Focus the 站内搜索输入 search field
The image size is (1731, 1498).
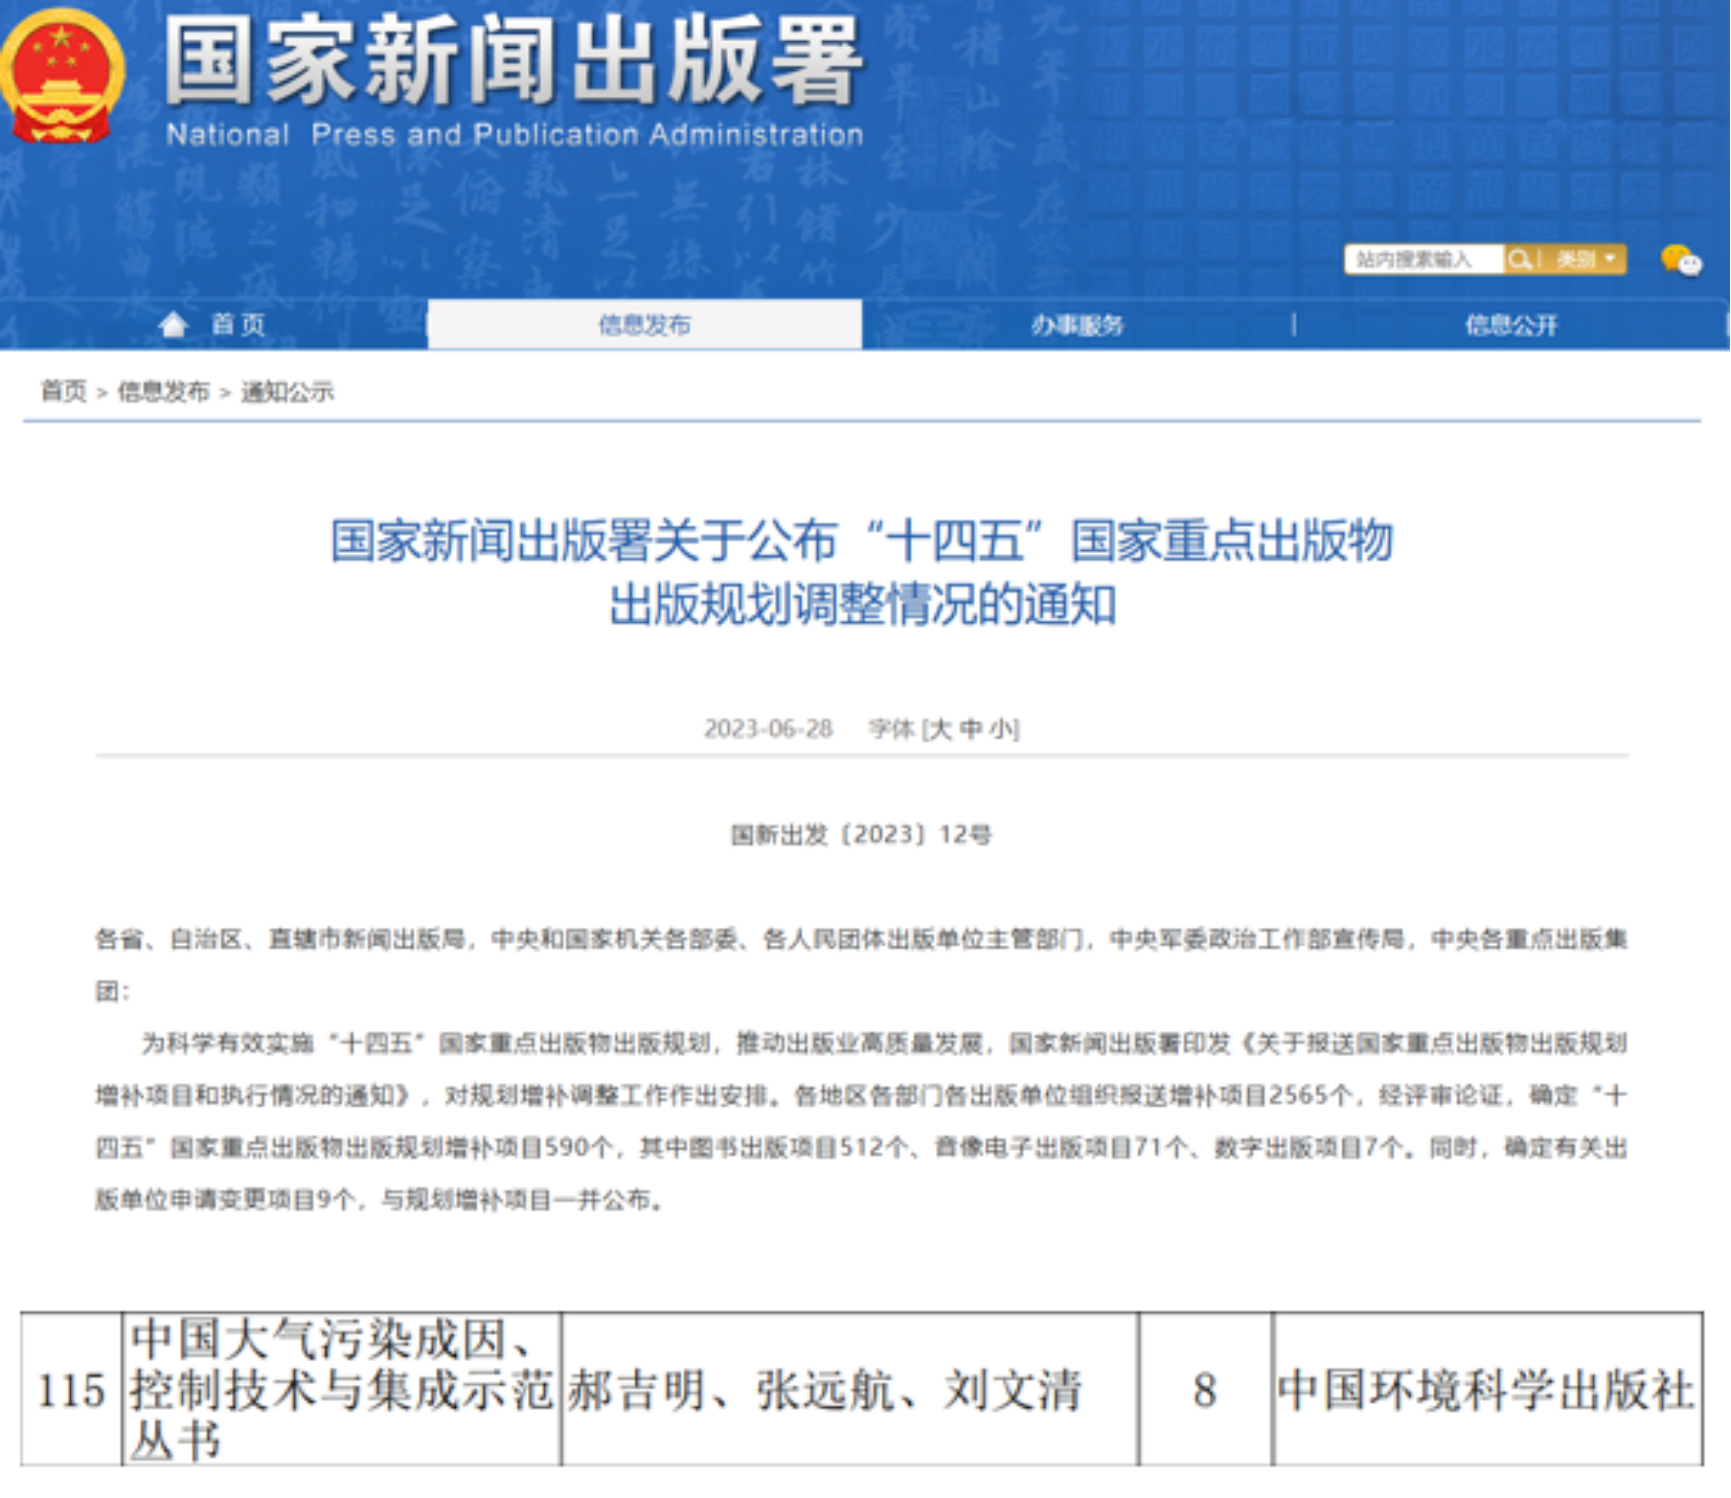pos(1422,260)
